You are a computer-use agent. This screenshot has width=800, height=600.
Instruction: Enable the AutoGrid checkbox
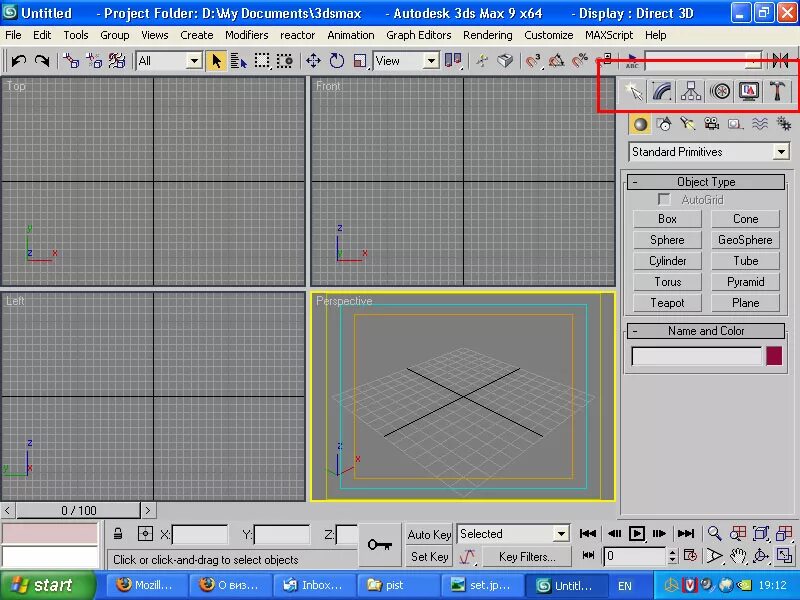(664, 199)
